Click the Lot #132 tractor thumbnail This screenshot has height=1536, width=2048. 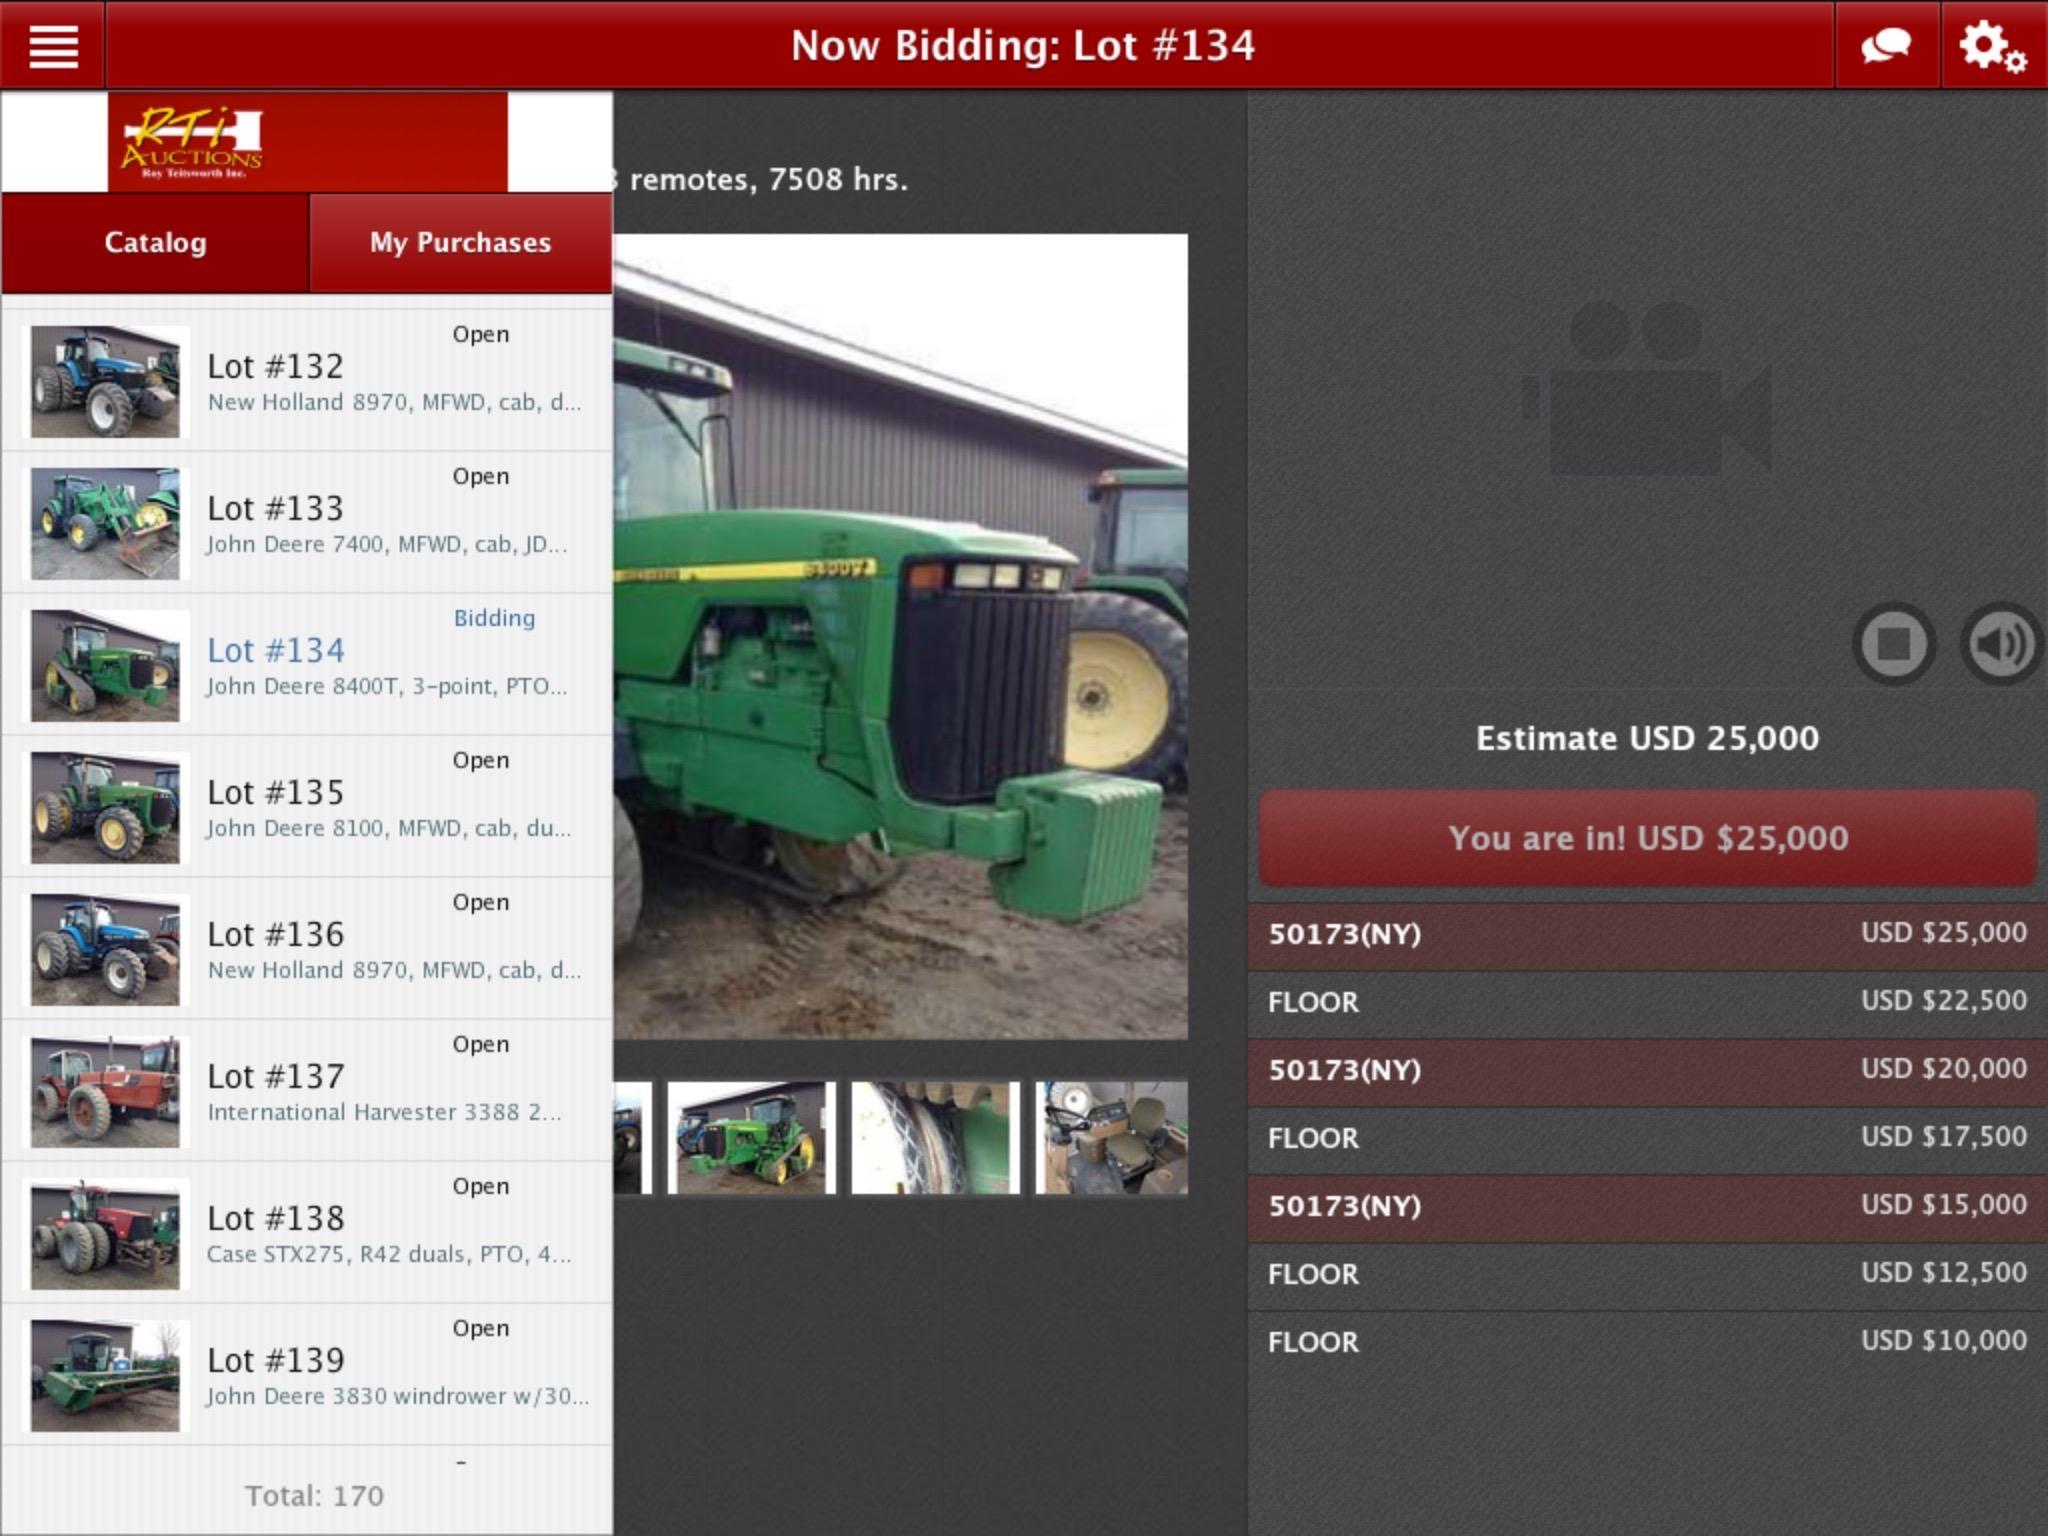(x=105, y=382)
